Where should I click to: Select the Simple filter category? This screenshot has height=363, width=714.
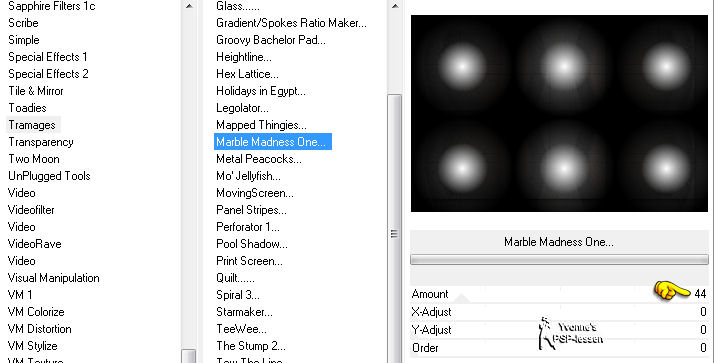pos(24,40)
